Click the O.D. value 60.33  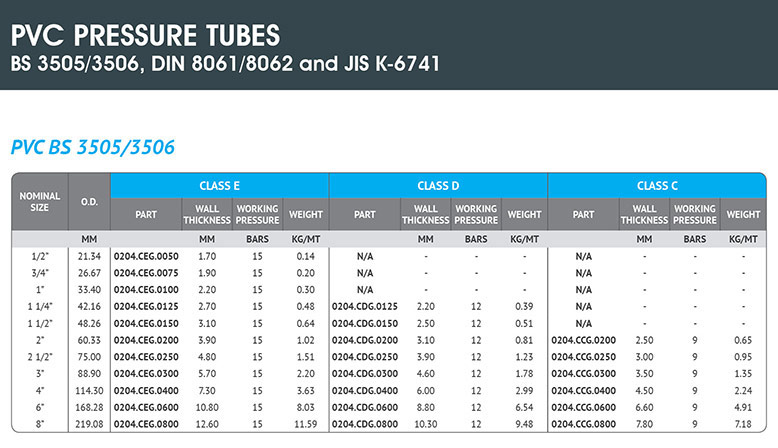point(89,340)
